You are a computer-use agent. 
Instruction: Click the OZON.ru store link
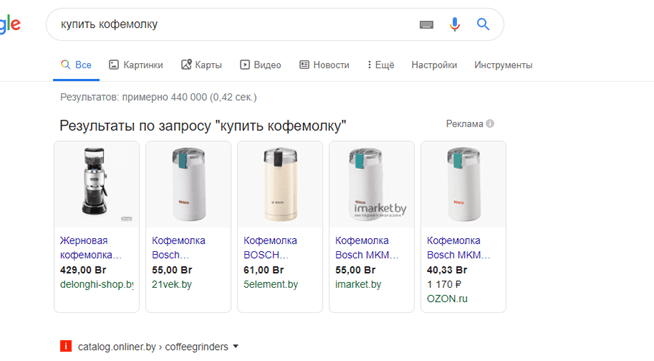(x=447, y=299)
